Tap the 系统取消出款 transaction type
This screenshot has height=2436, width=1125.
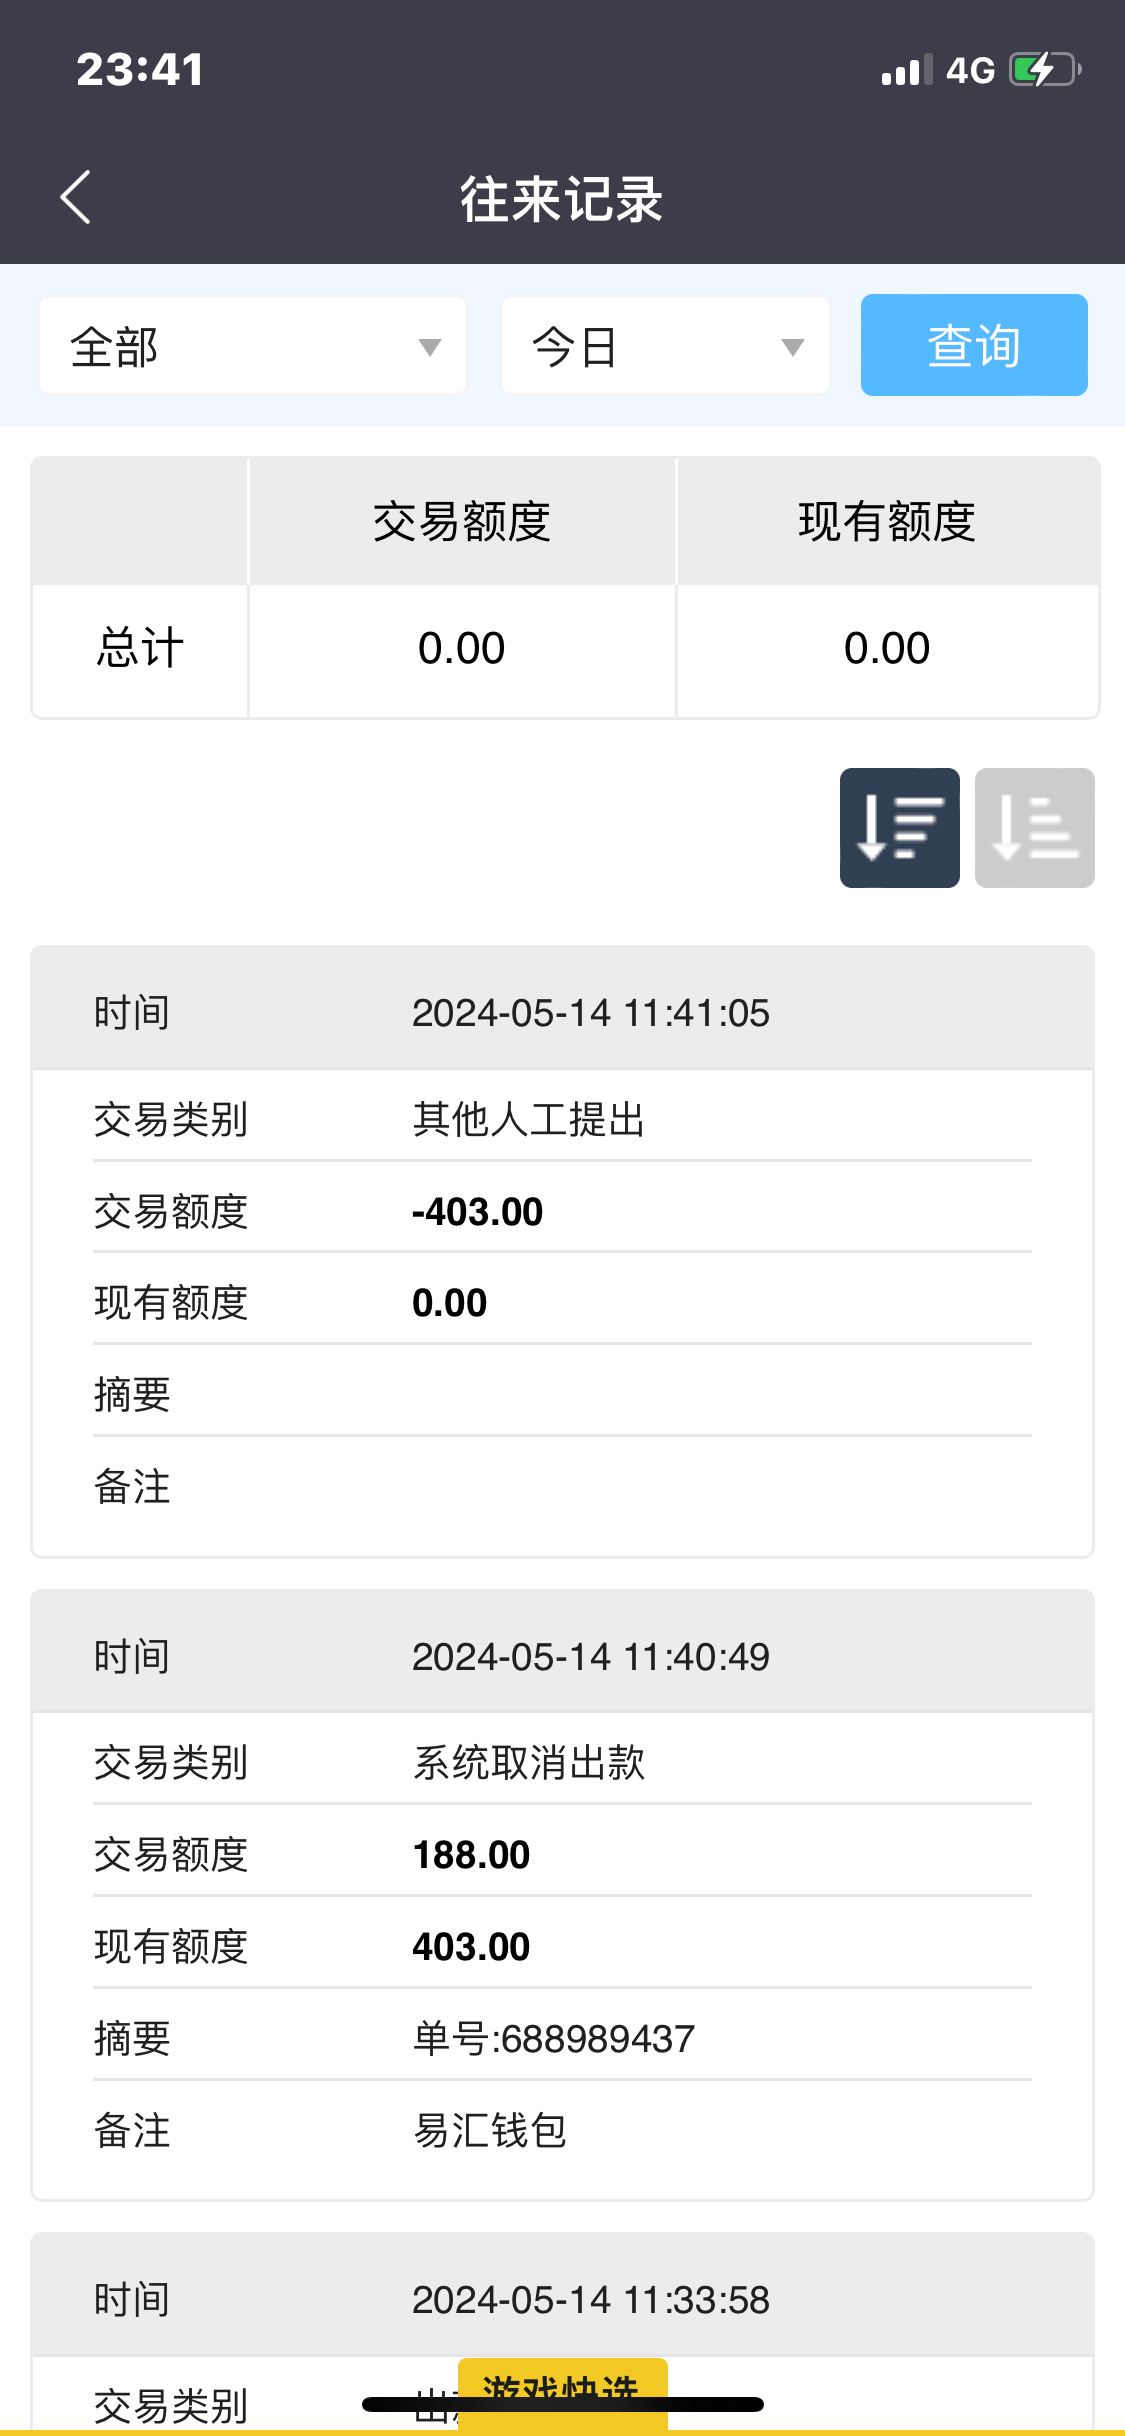point(528,1763)
